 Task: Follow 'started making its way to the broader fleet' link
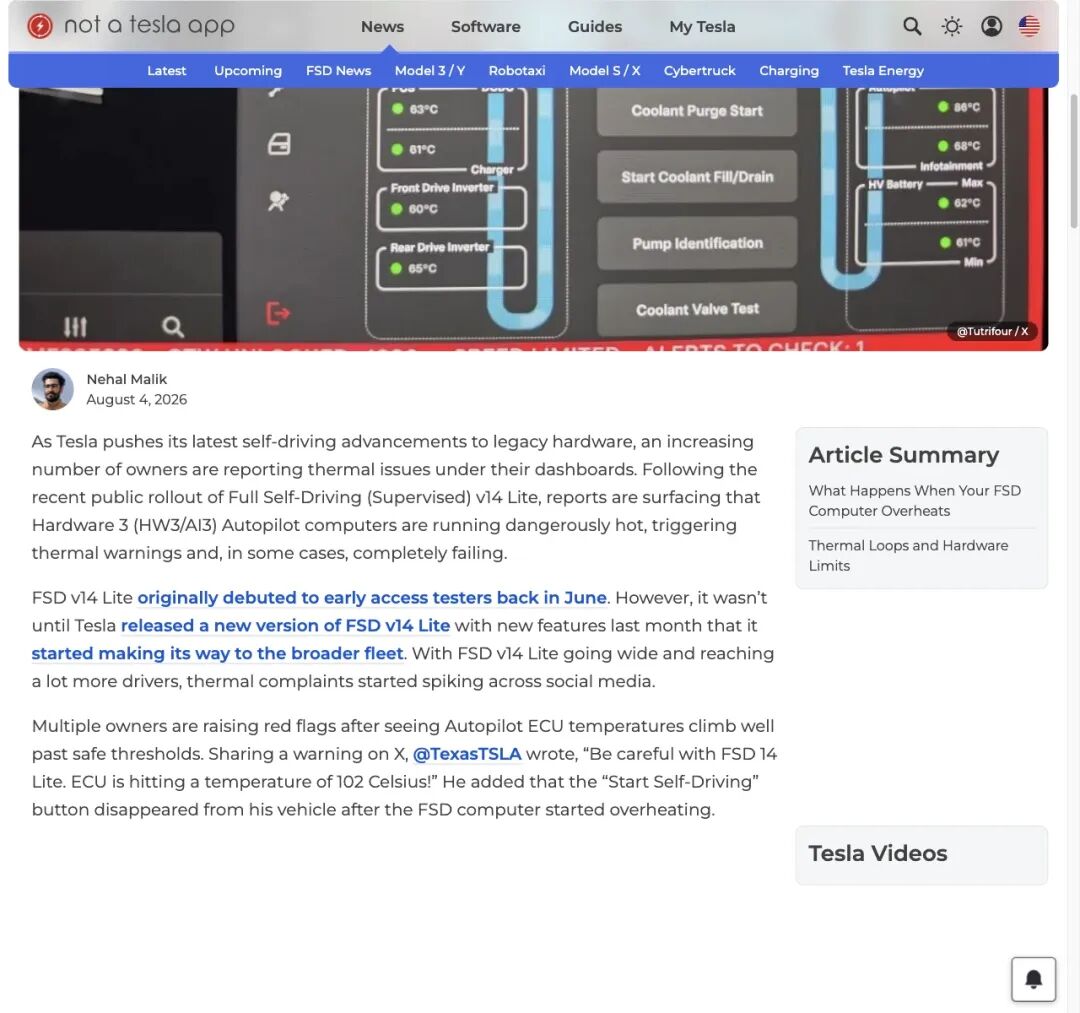(x=217, y=653)
